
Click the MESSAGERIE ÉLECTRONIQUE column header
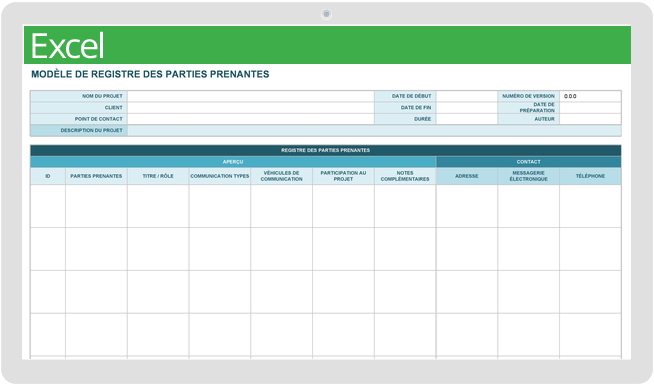[x=528, y=176]
